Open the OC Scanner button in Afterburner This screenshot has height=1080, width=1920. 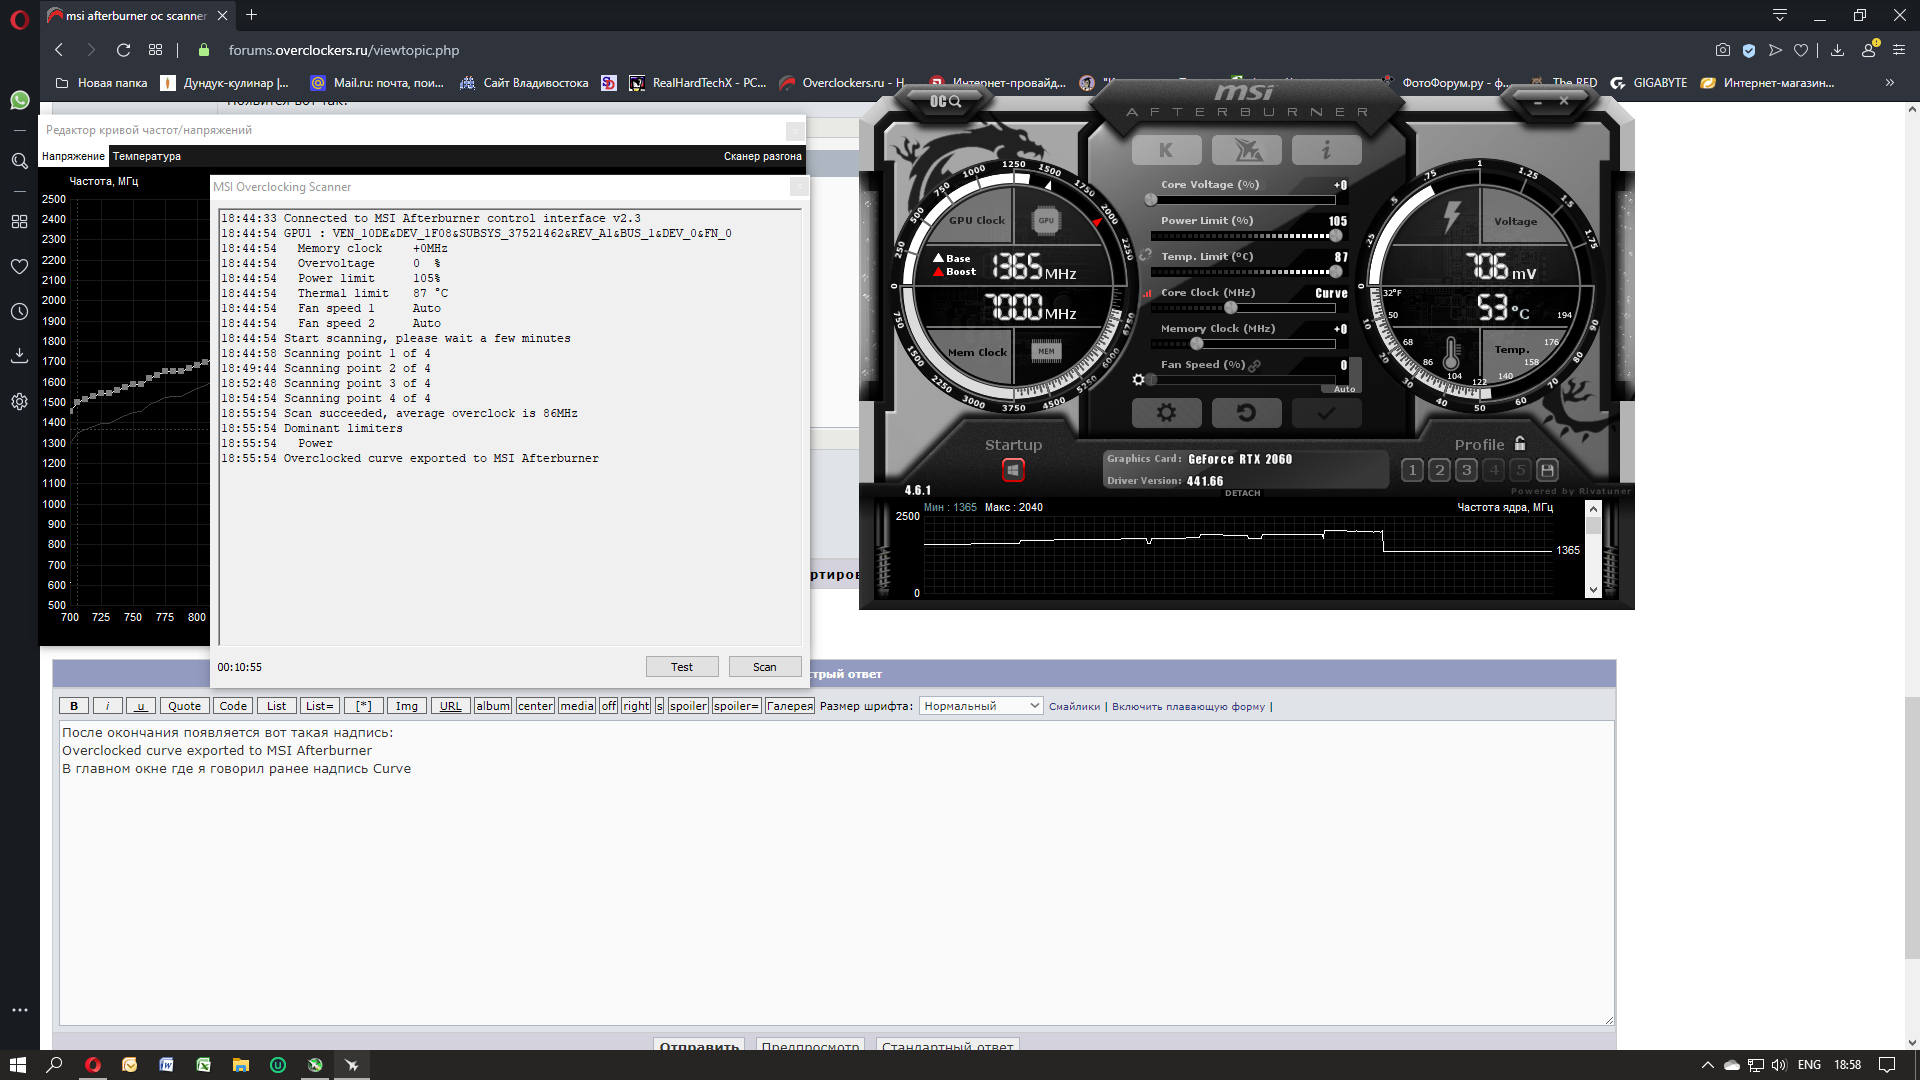pos(945,101)
